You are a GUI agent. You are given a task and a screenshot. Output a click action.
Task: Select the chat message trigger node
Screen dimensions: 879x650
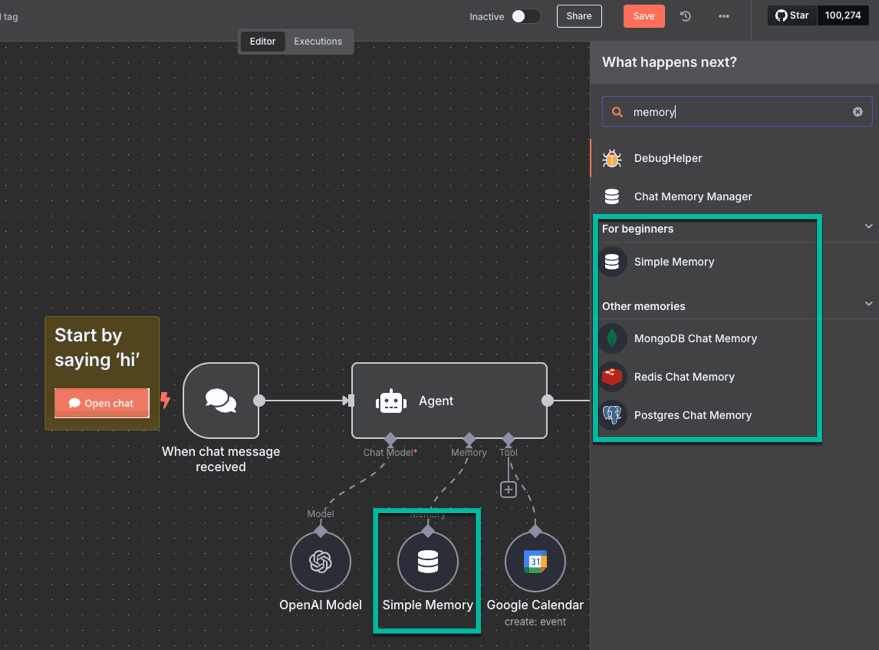[221, 400]
